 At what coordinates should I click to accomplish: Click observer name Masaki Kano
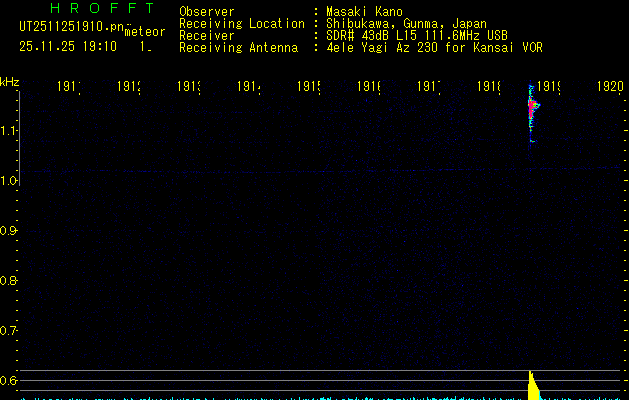(x=364, y=11)
